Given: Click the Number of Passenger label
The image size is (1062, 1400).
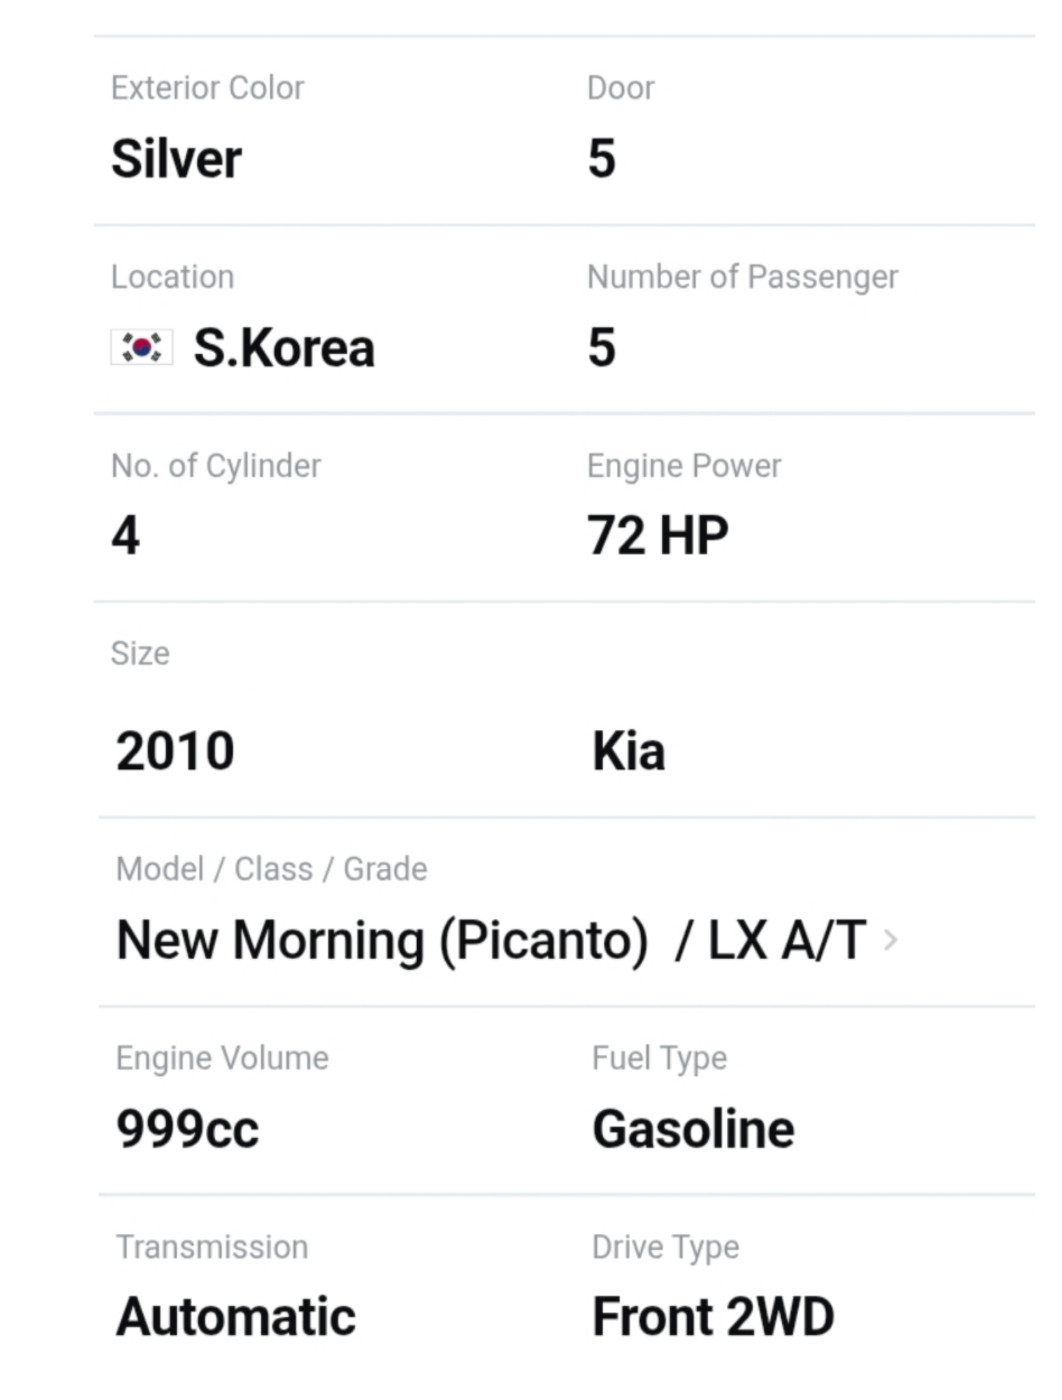Looking at the screenshot, I should [742, 277].
